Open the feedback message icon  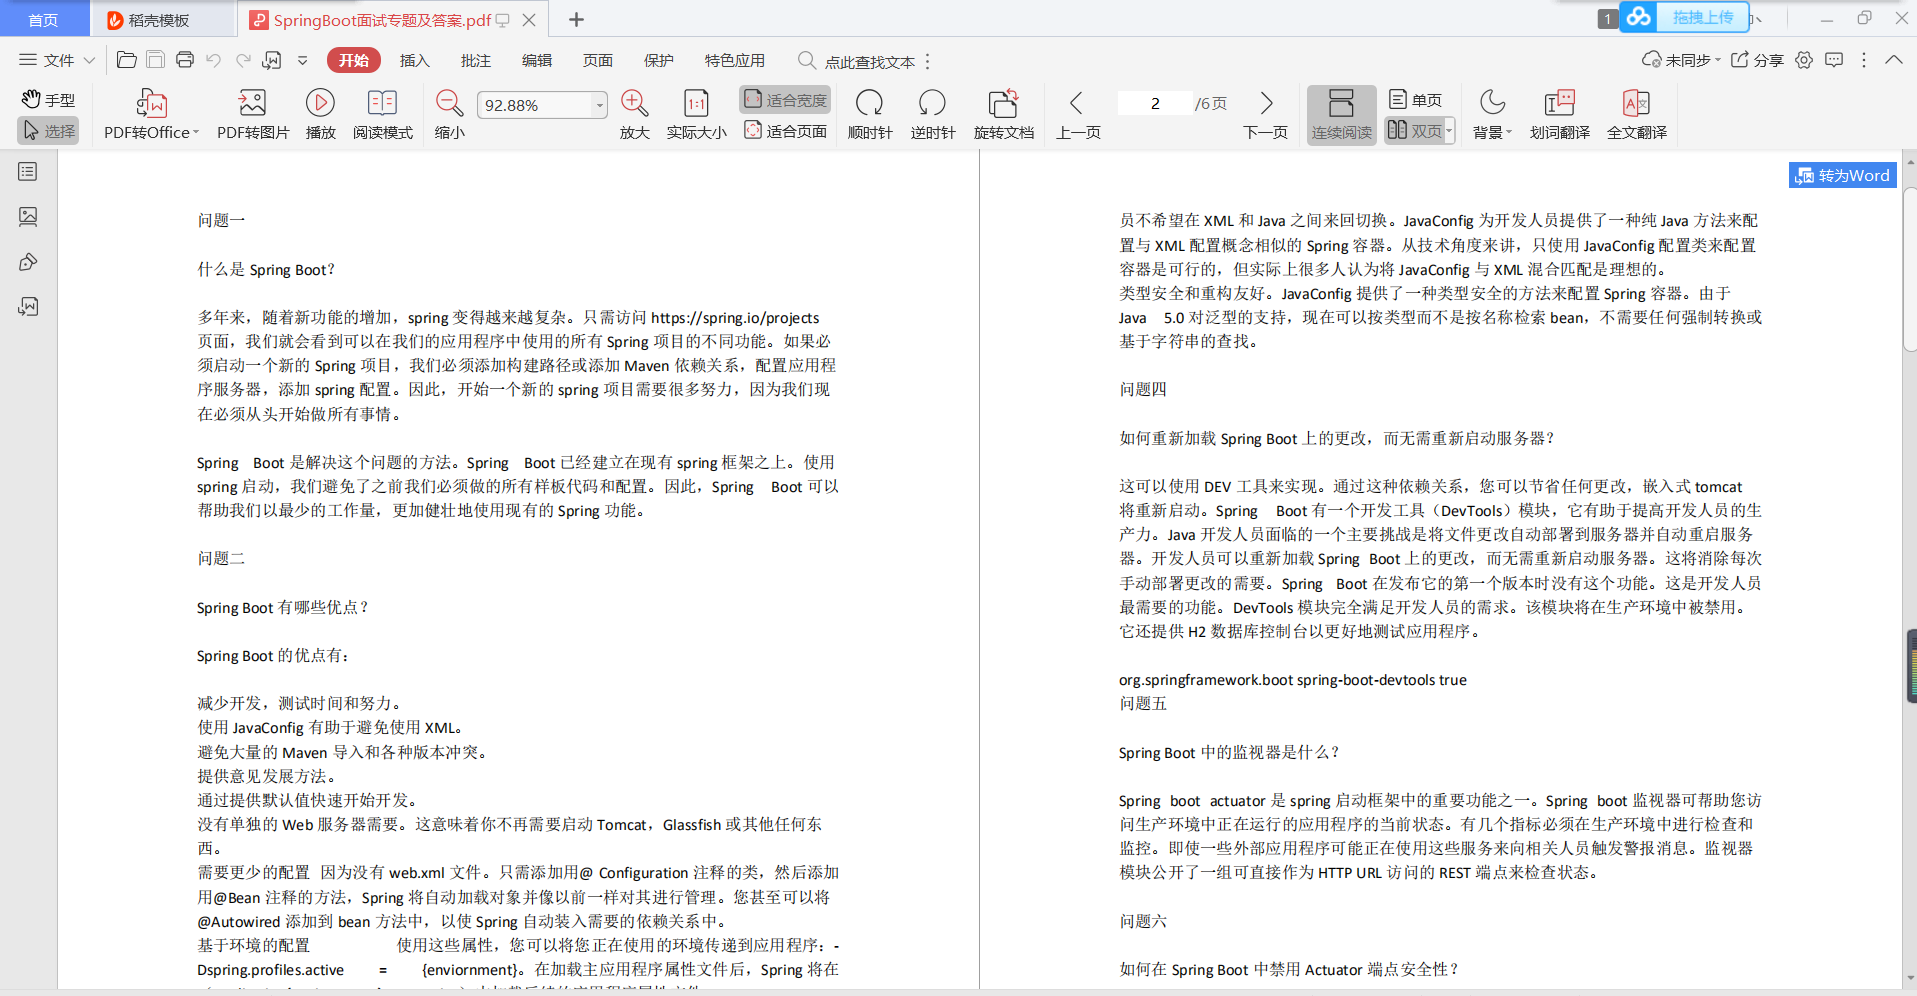click(x=1834, y=60)
